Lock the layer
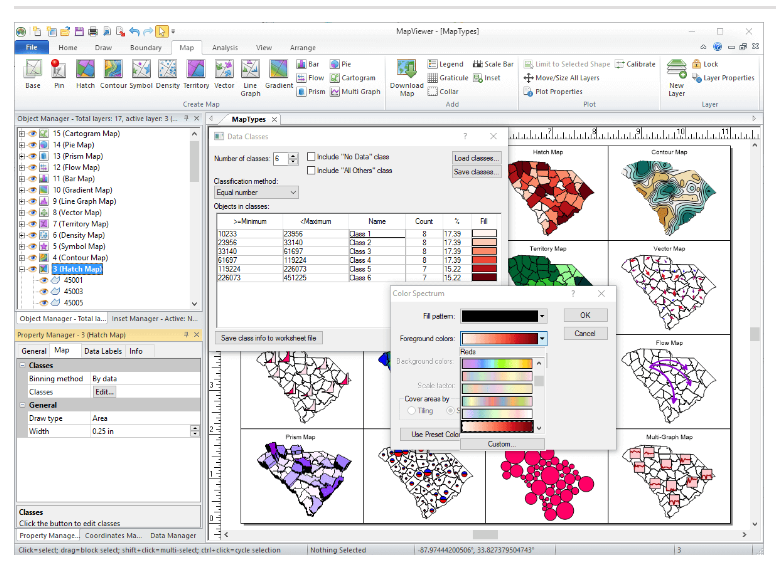Image resolution: width=776 pixels, height=562 pixels. [x=705, y=64]
